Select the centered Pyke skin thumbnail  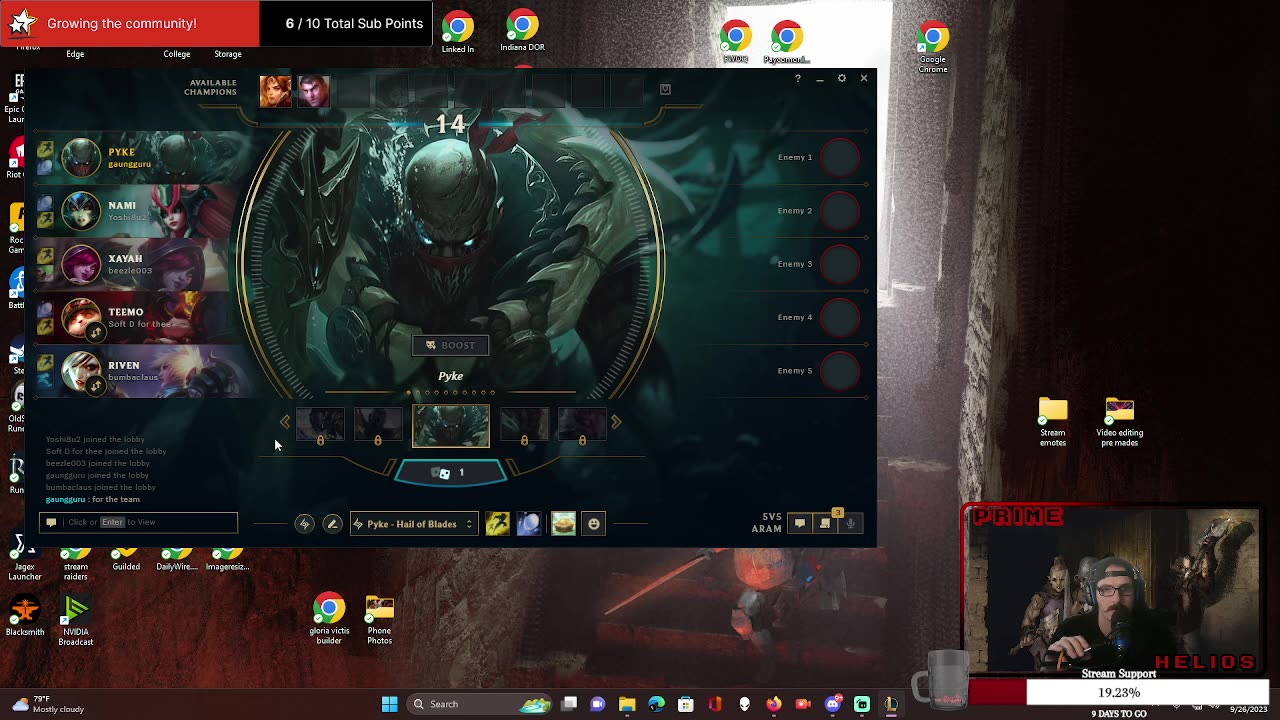451,426
